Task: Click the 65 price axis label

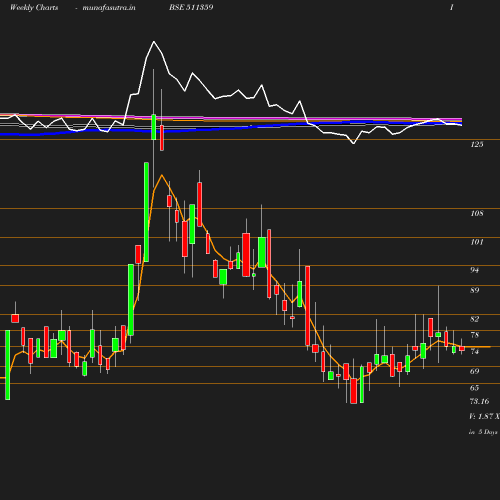Action: click(474, 388)
